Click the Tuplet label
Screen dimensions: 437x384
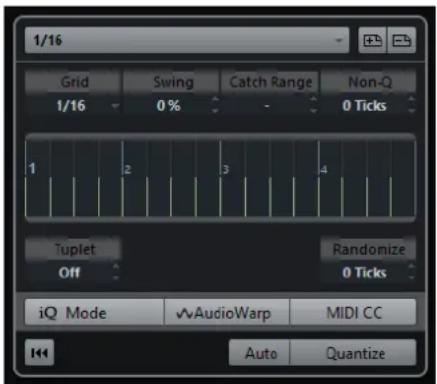click(75, 249)
